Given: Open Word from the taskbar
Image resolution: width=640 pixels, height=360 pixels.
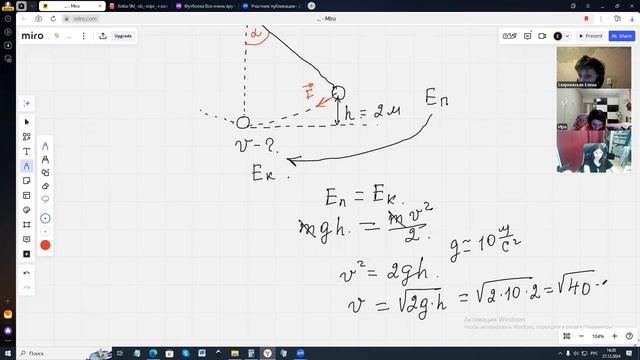Looking at the screenshot, I should point(202,353).
